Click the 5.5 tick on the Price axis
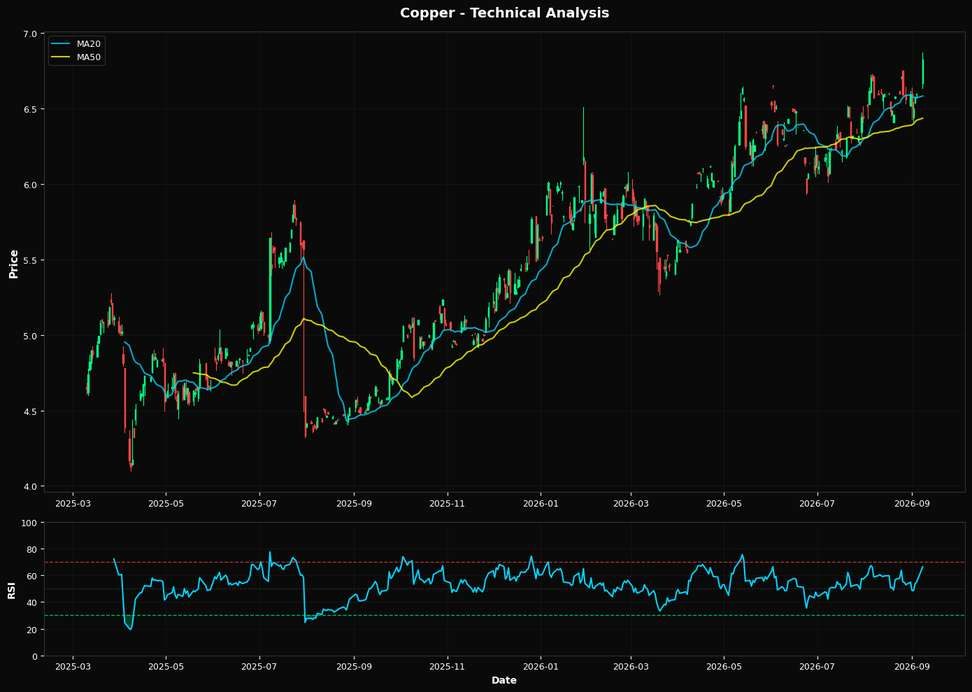Image resolution: width=972 pixels, height=692 pixels. coord(31,260)
